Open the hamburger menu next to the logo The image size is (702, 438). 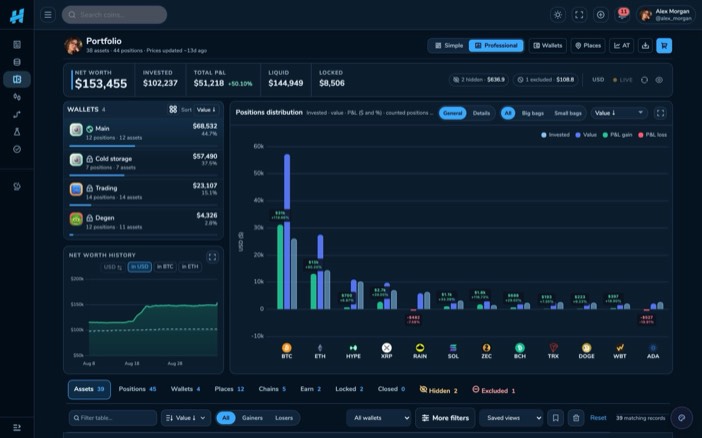[x=48, y=15]
